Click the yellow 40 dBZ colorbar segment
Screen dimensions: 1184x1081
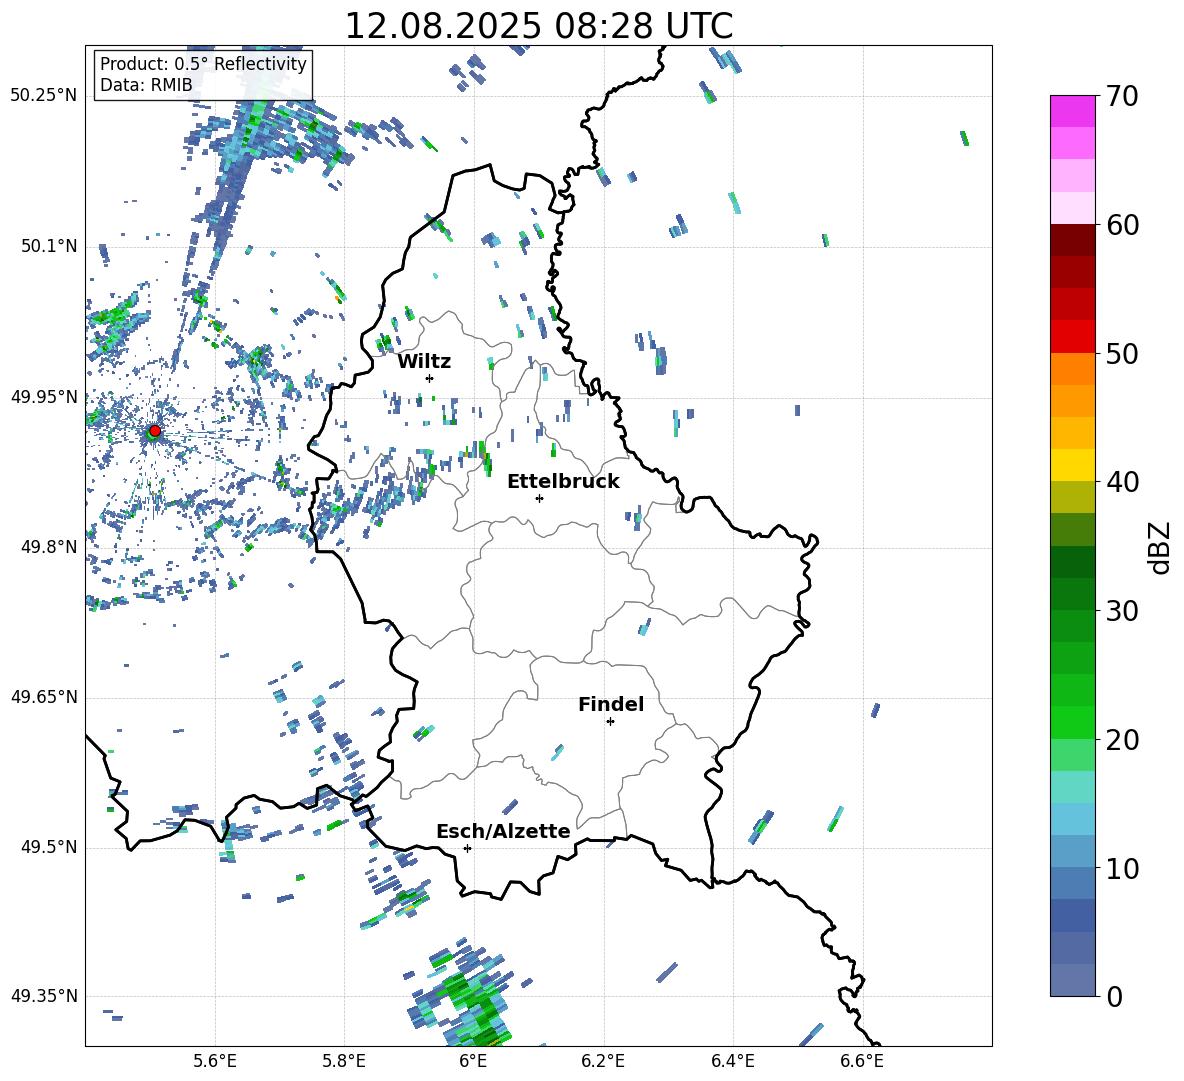coord(1072,465)
